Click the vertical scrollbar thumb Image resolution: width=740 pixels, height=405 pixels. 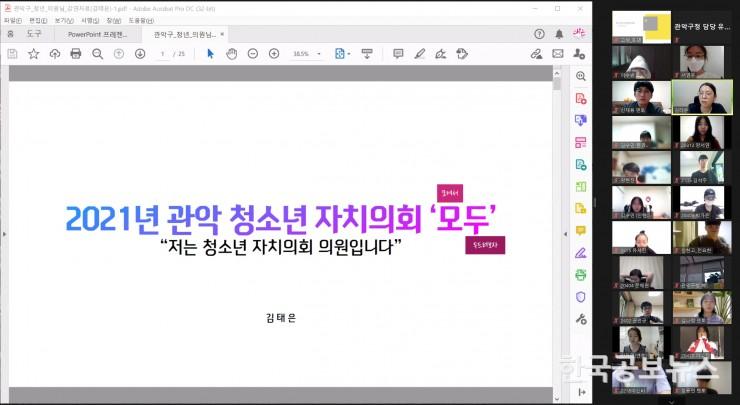point(557,84)
